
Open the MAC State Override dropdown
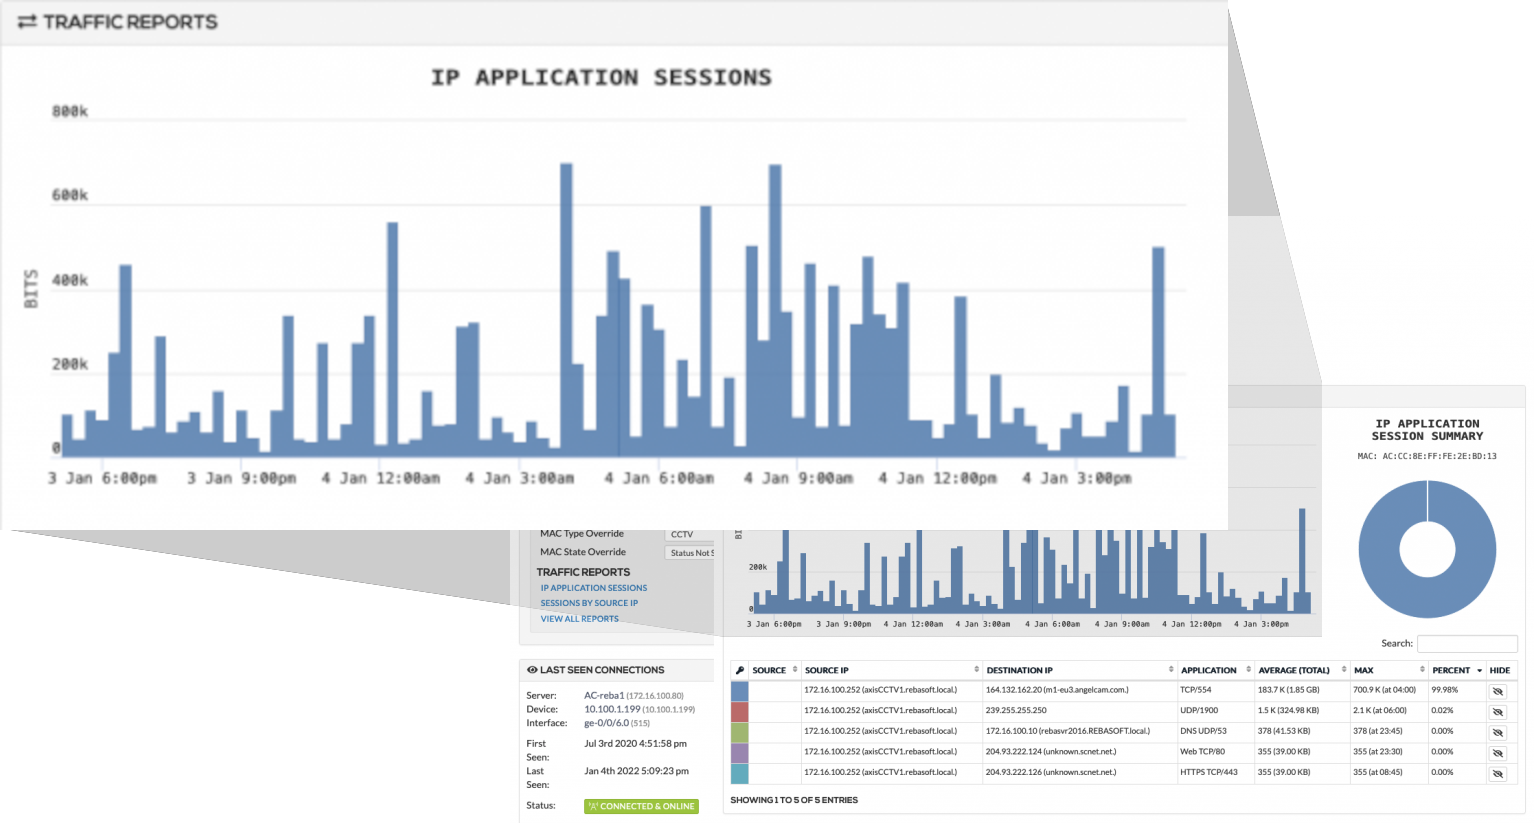[x=687, y=552]
